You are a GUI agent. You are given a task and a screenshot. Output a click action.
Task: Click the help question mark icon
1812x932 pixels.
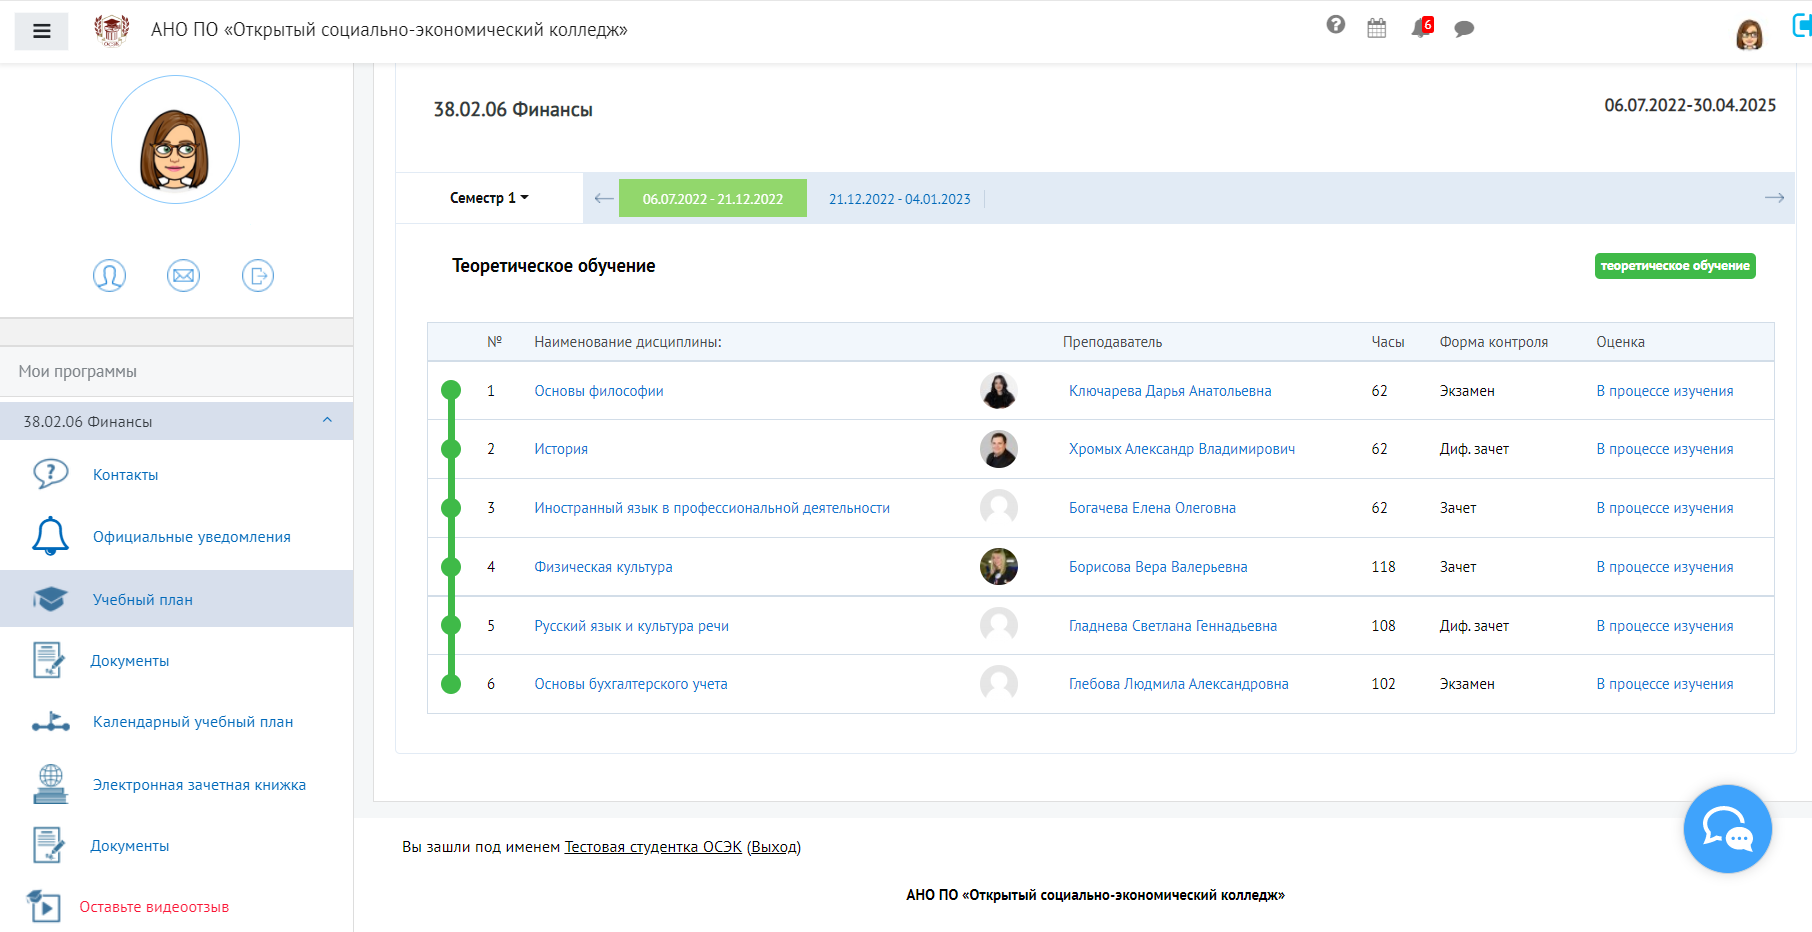[x=1335, y=25]
